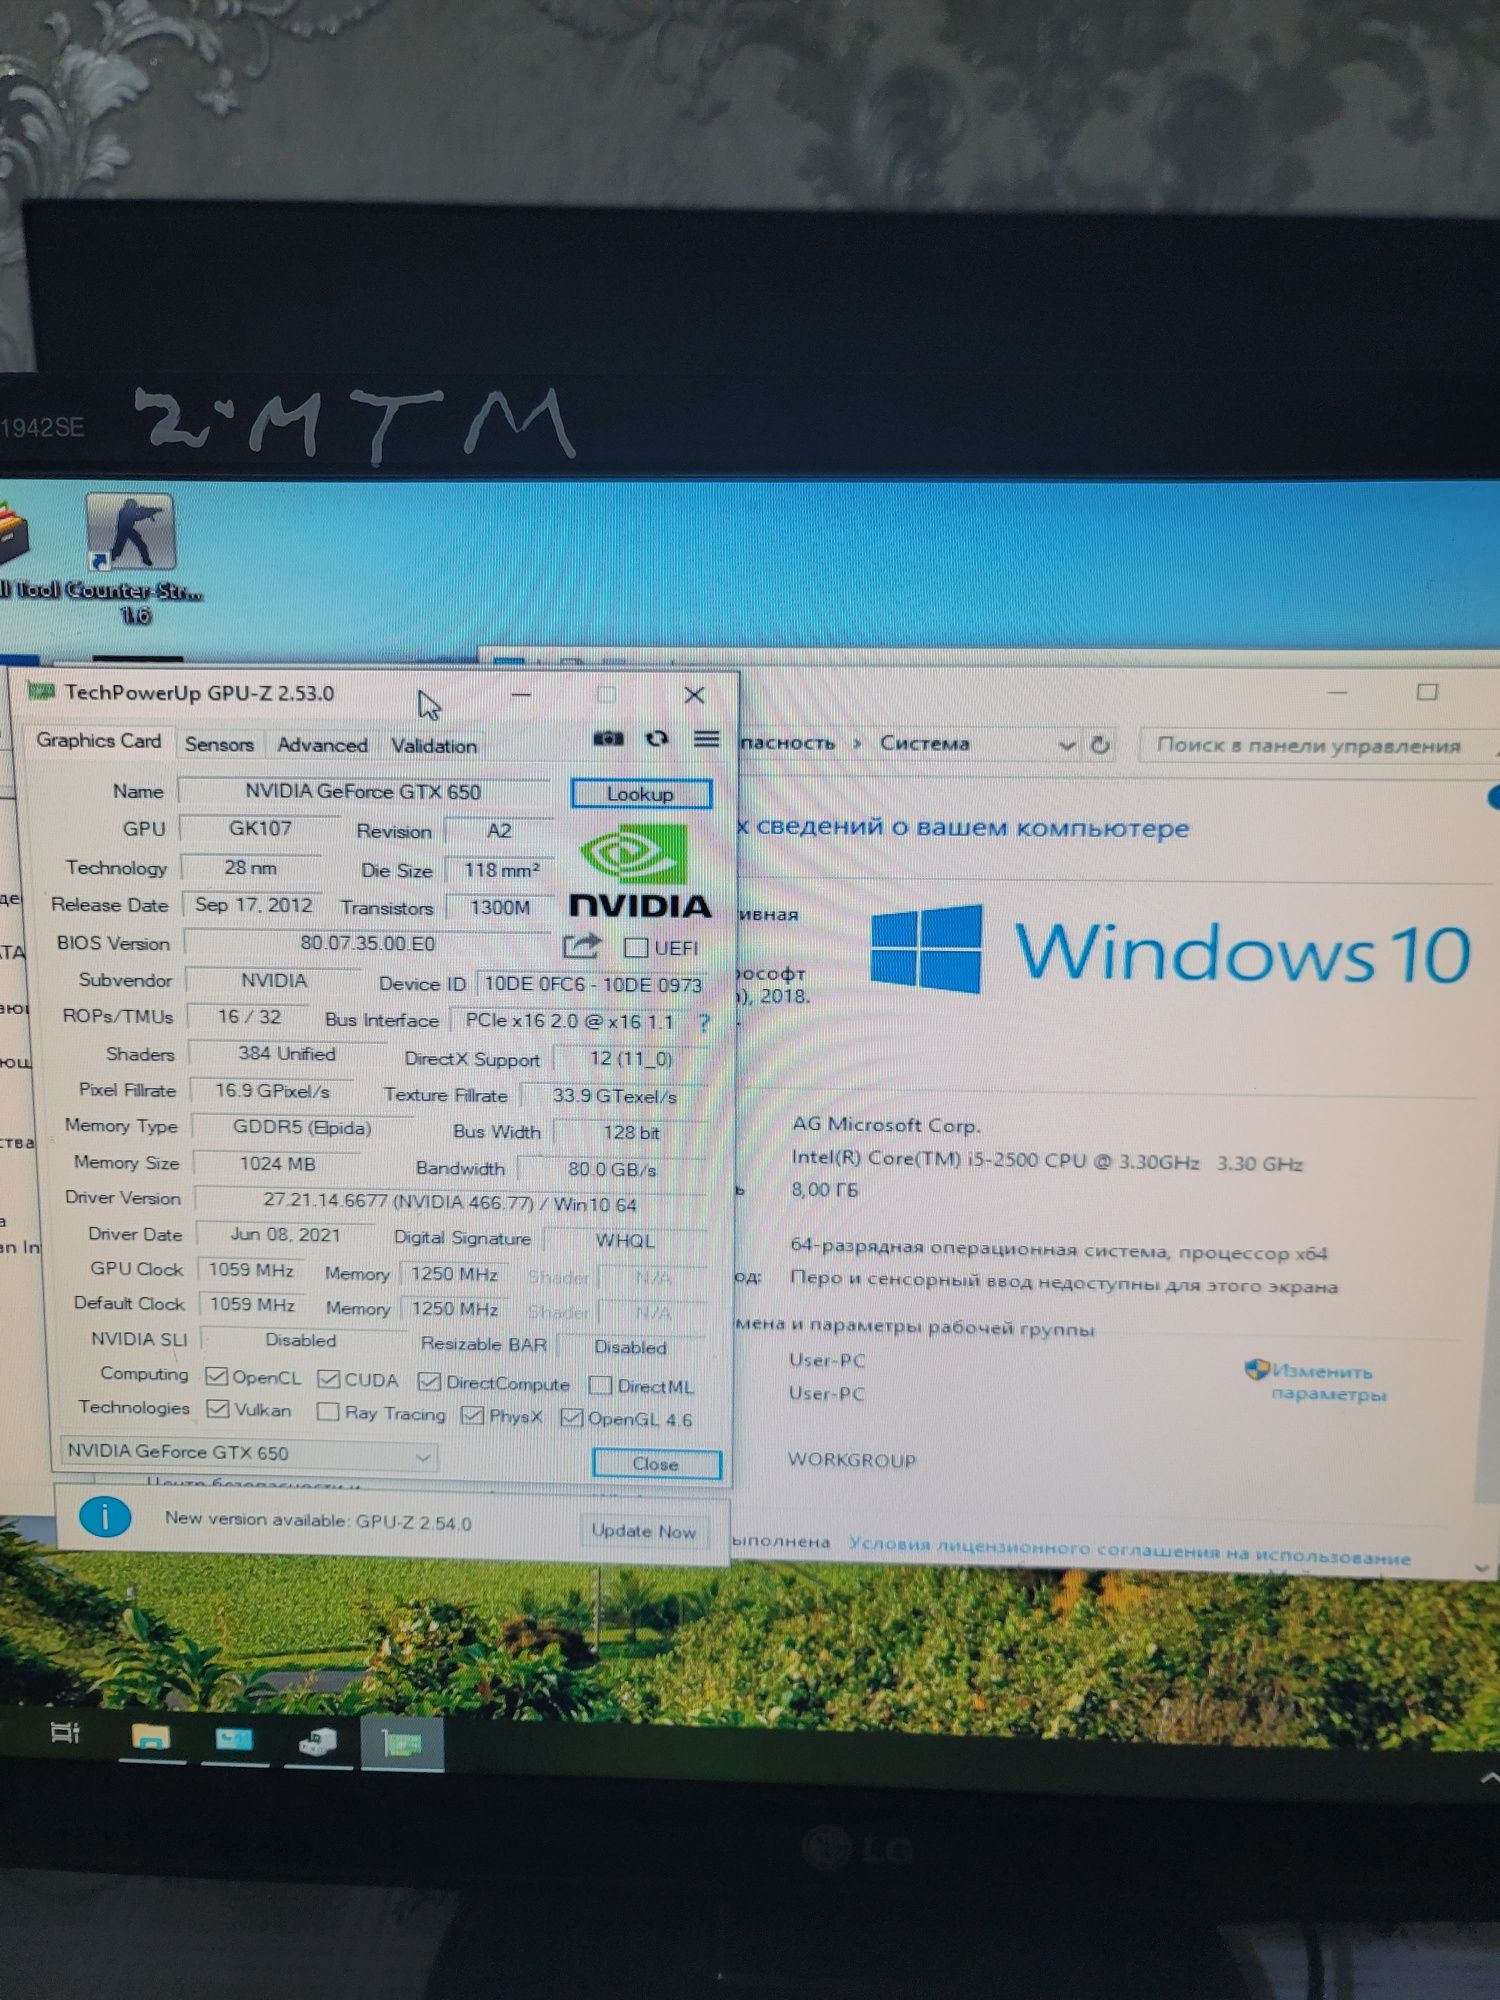Click the Memory Size value 1024 MB
This screenshot has width=1500, height=2000.
pos(277,1164)
